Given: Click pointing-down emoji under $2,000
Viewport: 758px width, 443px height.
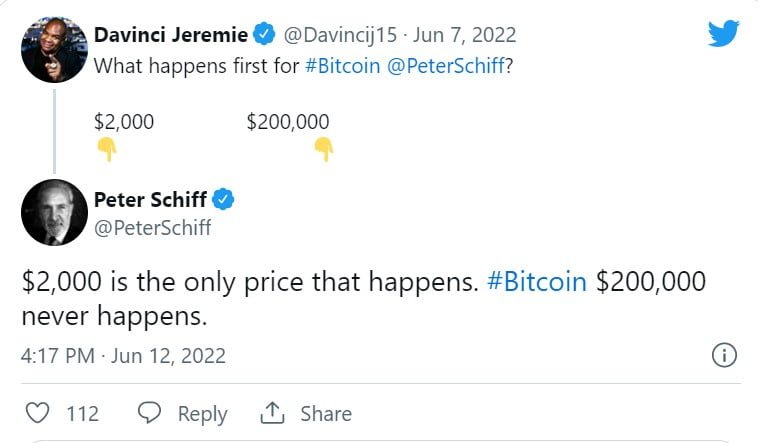Looking at the screenshot, I should (x=106, y=150).
